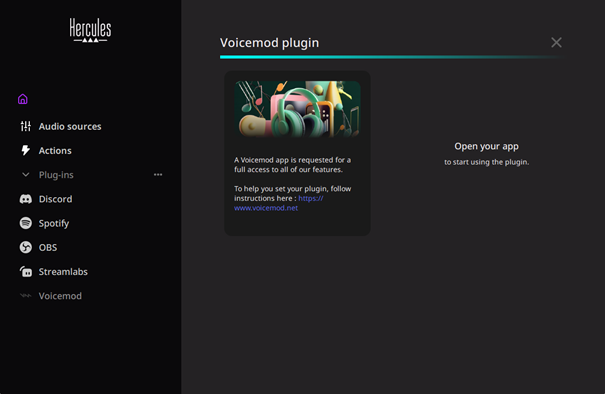This screenshot has height=394, width=605.
Task: Click the Hercules logo
Action: (90, 30)
